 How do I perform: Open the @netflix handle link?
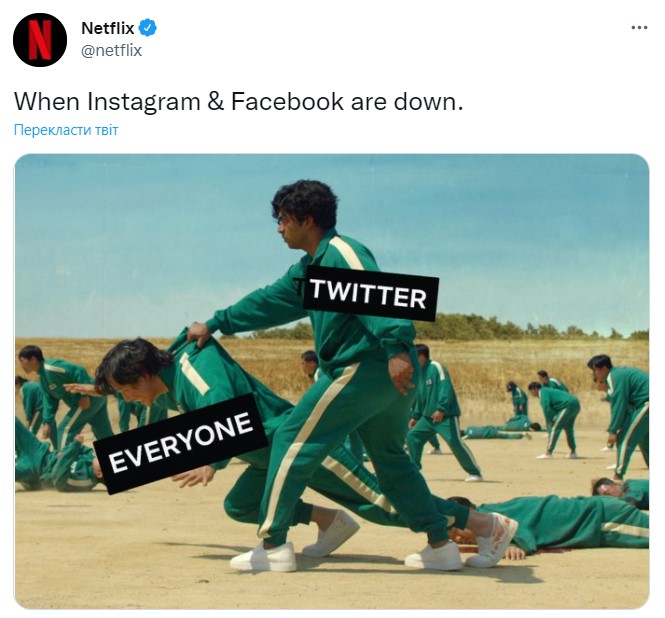[111, 50]
